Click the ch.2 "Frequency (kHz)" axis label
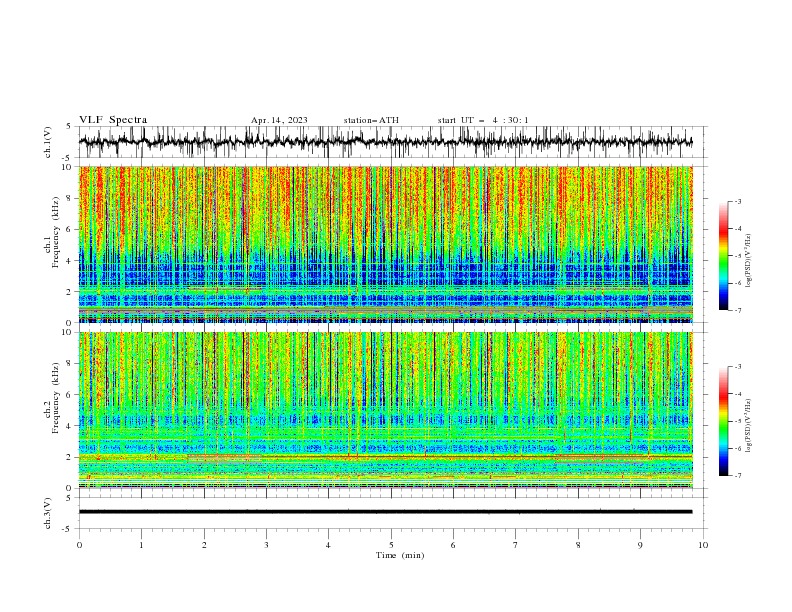Screen dimensions: 792x612 click(x=56, y=398)
